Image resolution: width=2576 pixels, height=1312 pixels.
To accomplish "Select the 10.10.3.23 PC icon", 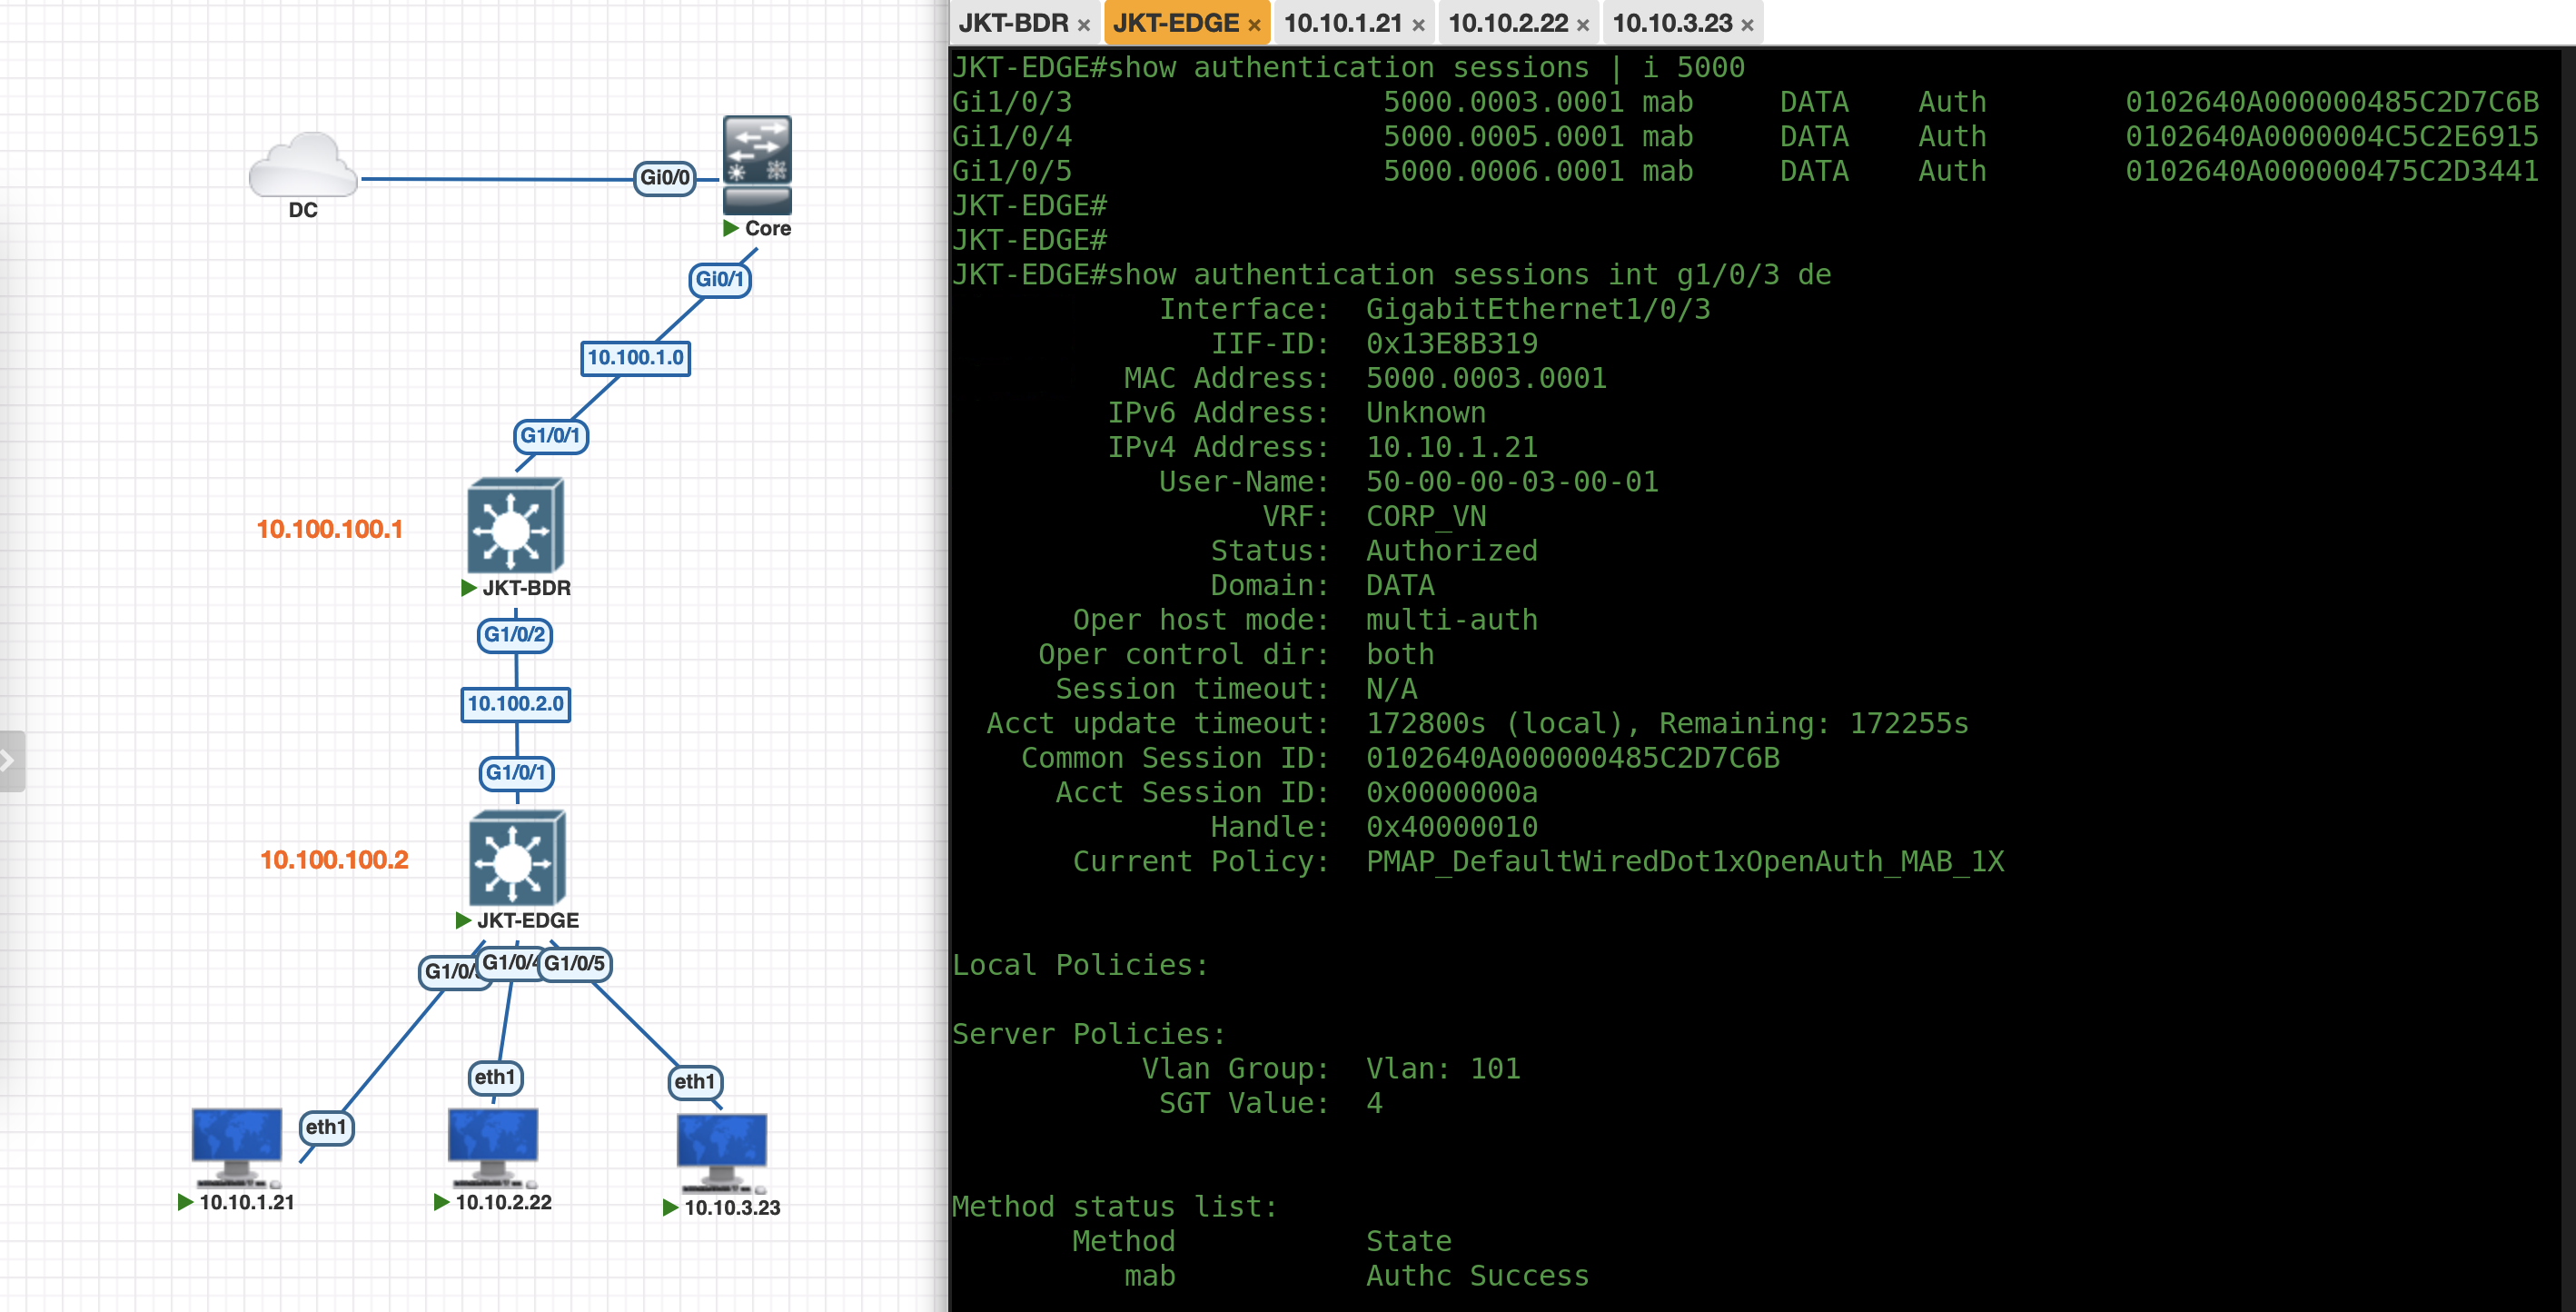I will [721, 1150].
